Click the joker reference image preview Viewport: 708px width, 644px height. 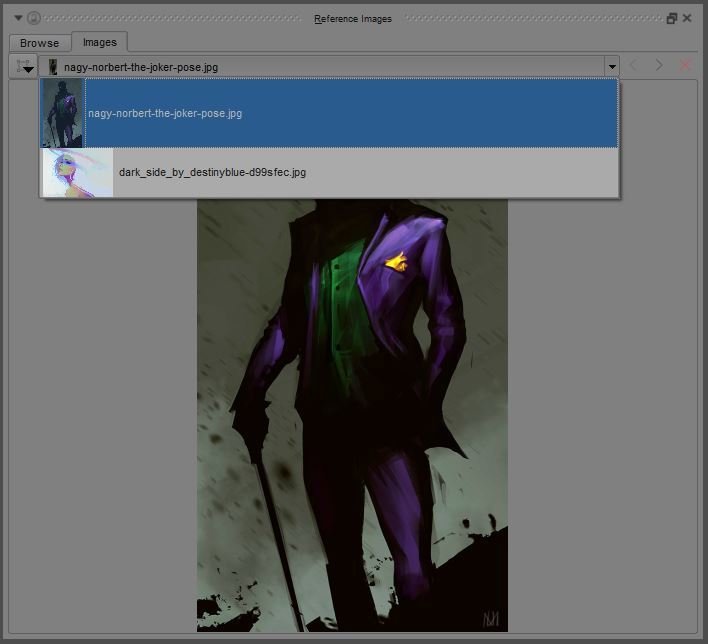click(352, 415)
